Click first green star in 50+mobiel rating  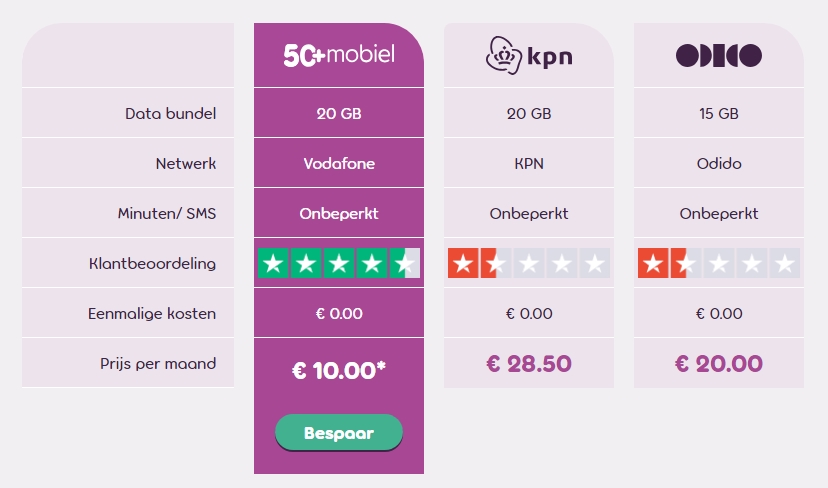[x=273, y=263]
